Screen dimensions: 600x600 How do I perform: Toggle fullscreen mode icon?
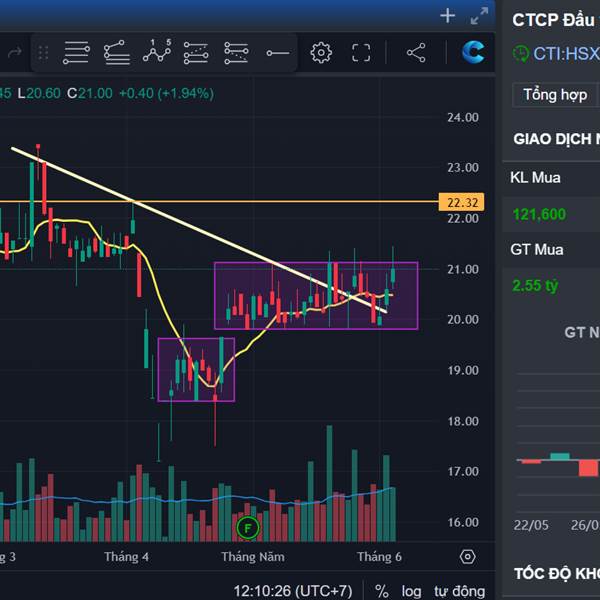[361, 52]
